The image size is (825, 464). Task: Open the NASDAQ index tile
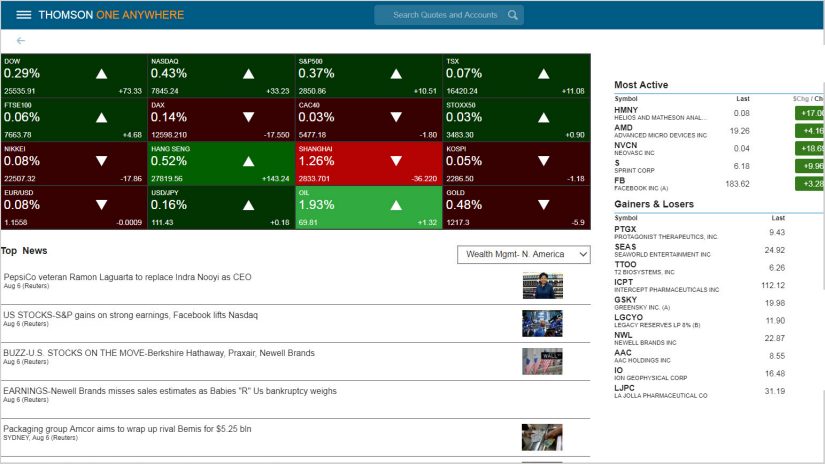(x=221, y=75)
